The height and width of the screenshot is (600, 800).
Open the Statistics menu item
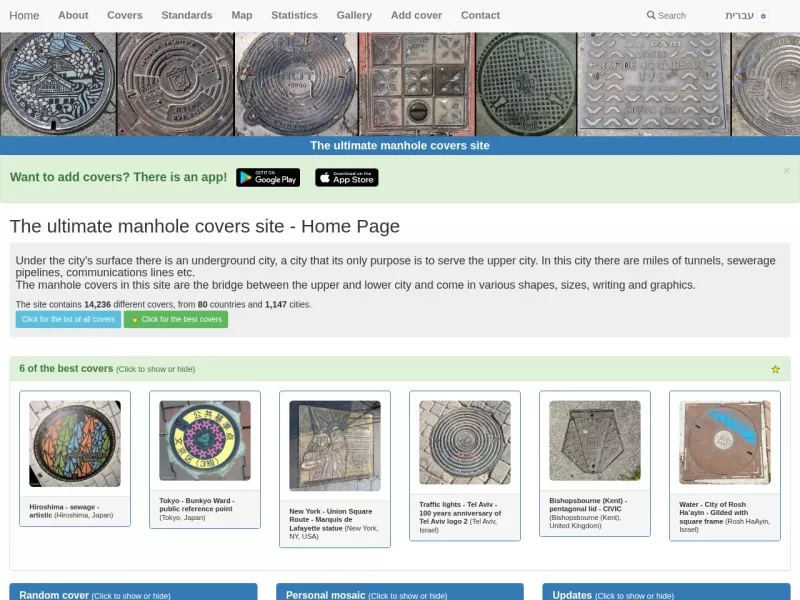294,15
